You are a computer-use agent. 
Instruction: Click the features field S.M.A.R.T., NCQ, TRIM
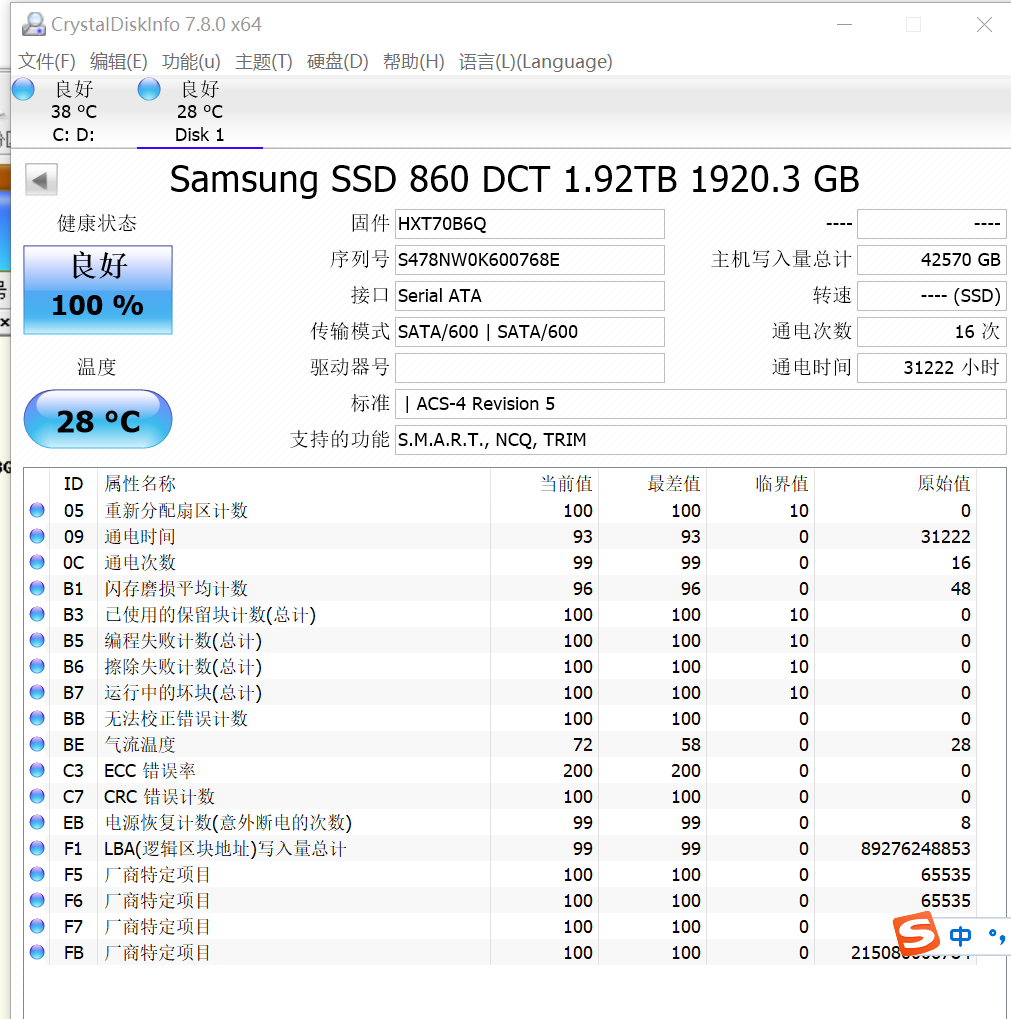coord(700,440)
